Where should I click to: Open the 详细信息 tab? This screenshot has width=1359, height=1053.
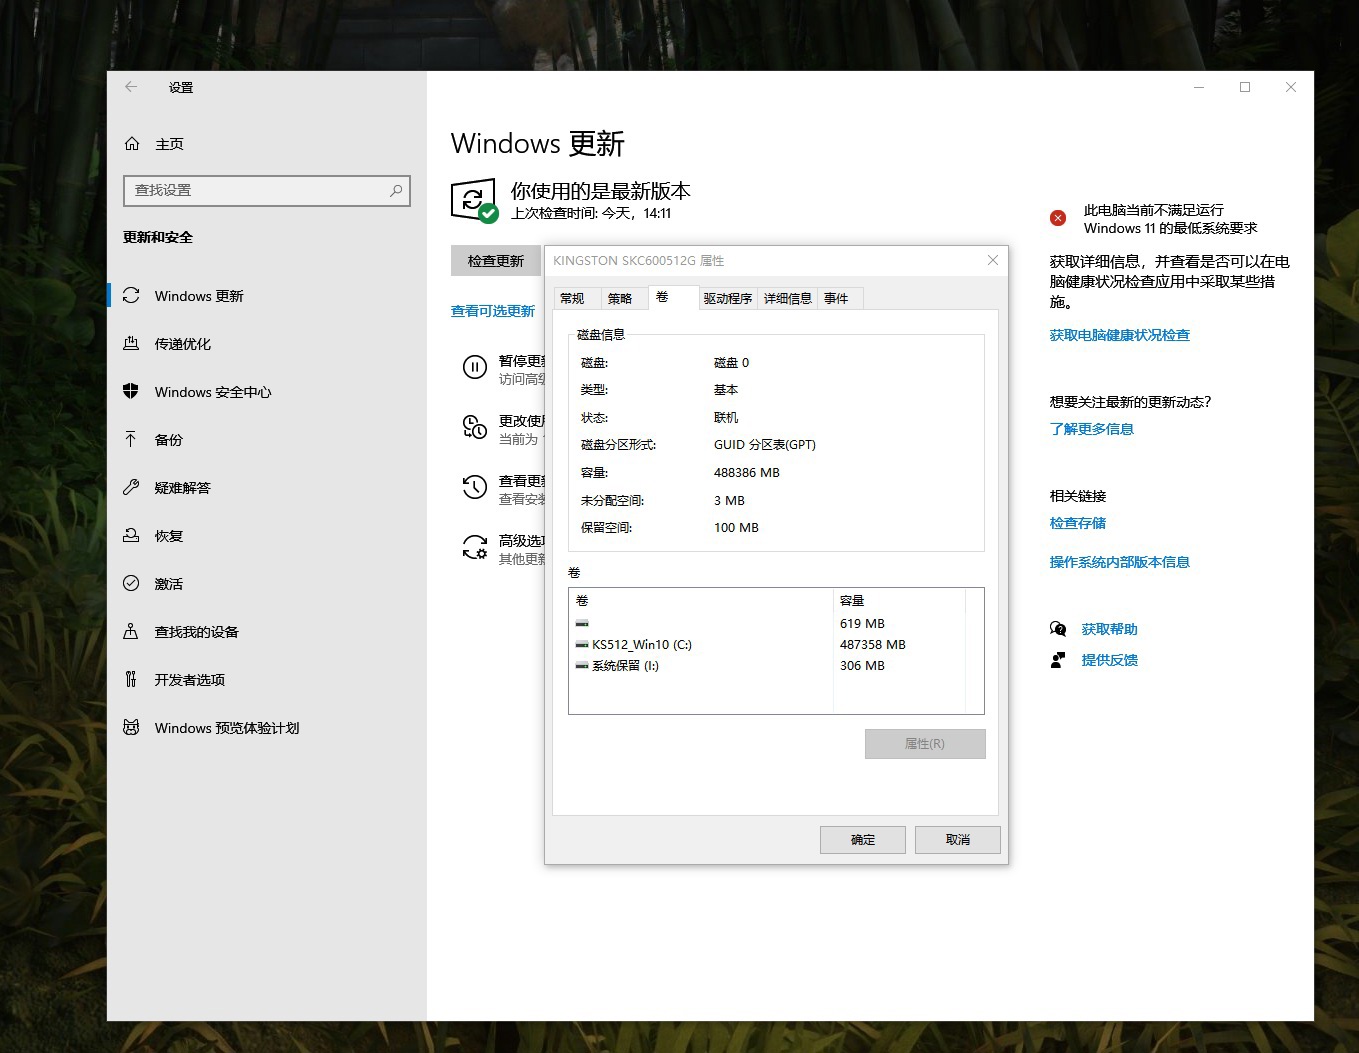pos(788,298)
